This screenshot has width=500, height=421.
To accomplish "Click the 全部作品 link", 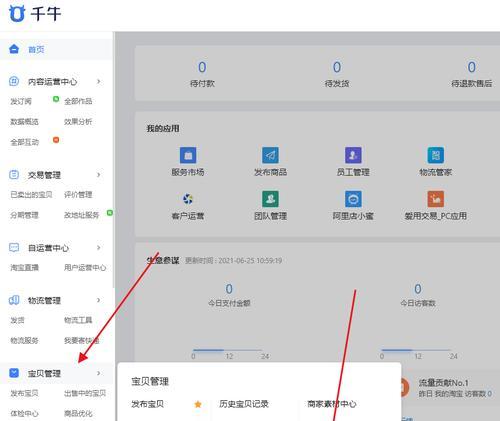I will click(x=78, y=101).
